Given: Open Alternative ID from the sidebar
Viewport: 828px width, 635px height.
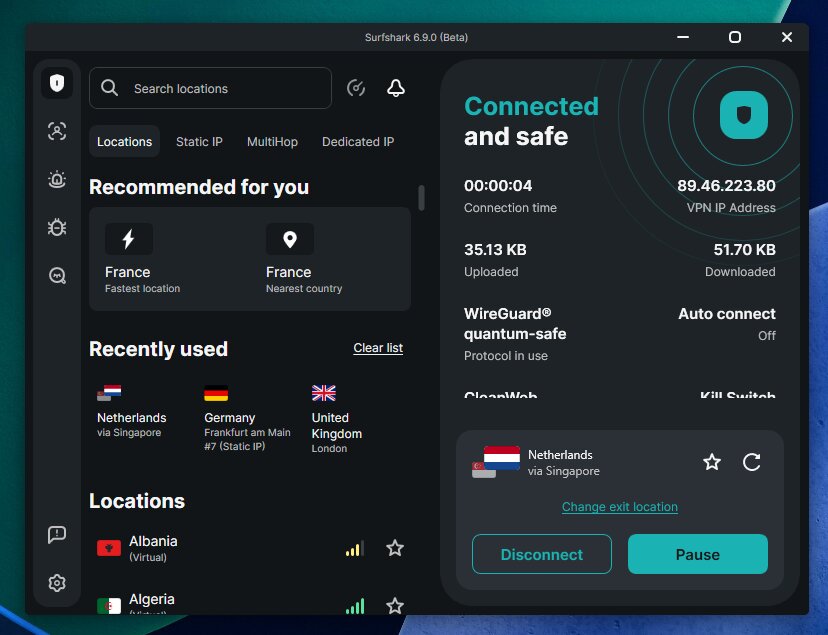Looking at the screenshot, I should (56, 131).
